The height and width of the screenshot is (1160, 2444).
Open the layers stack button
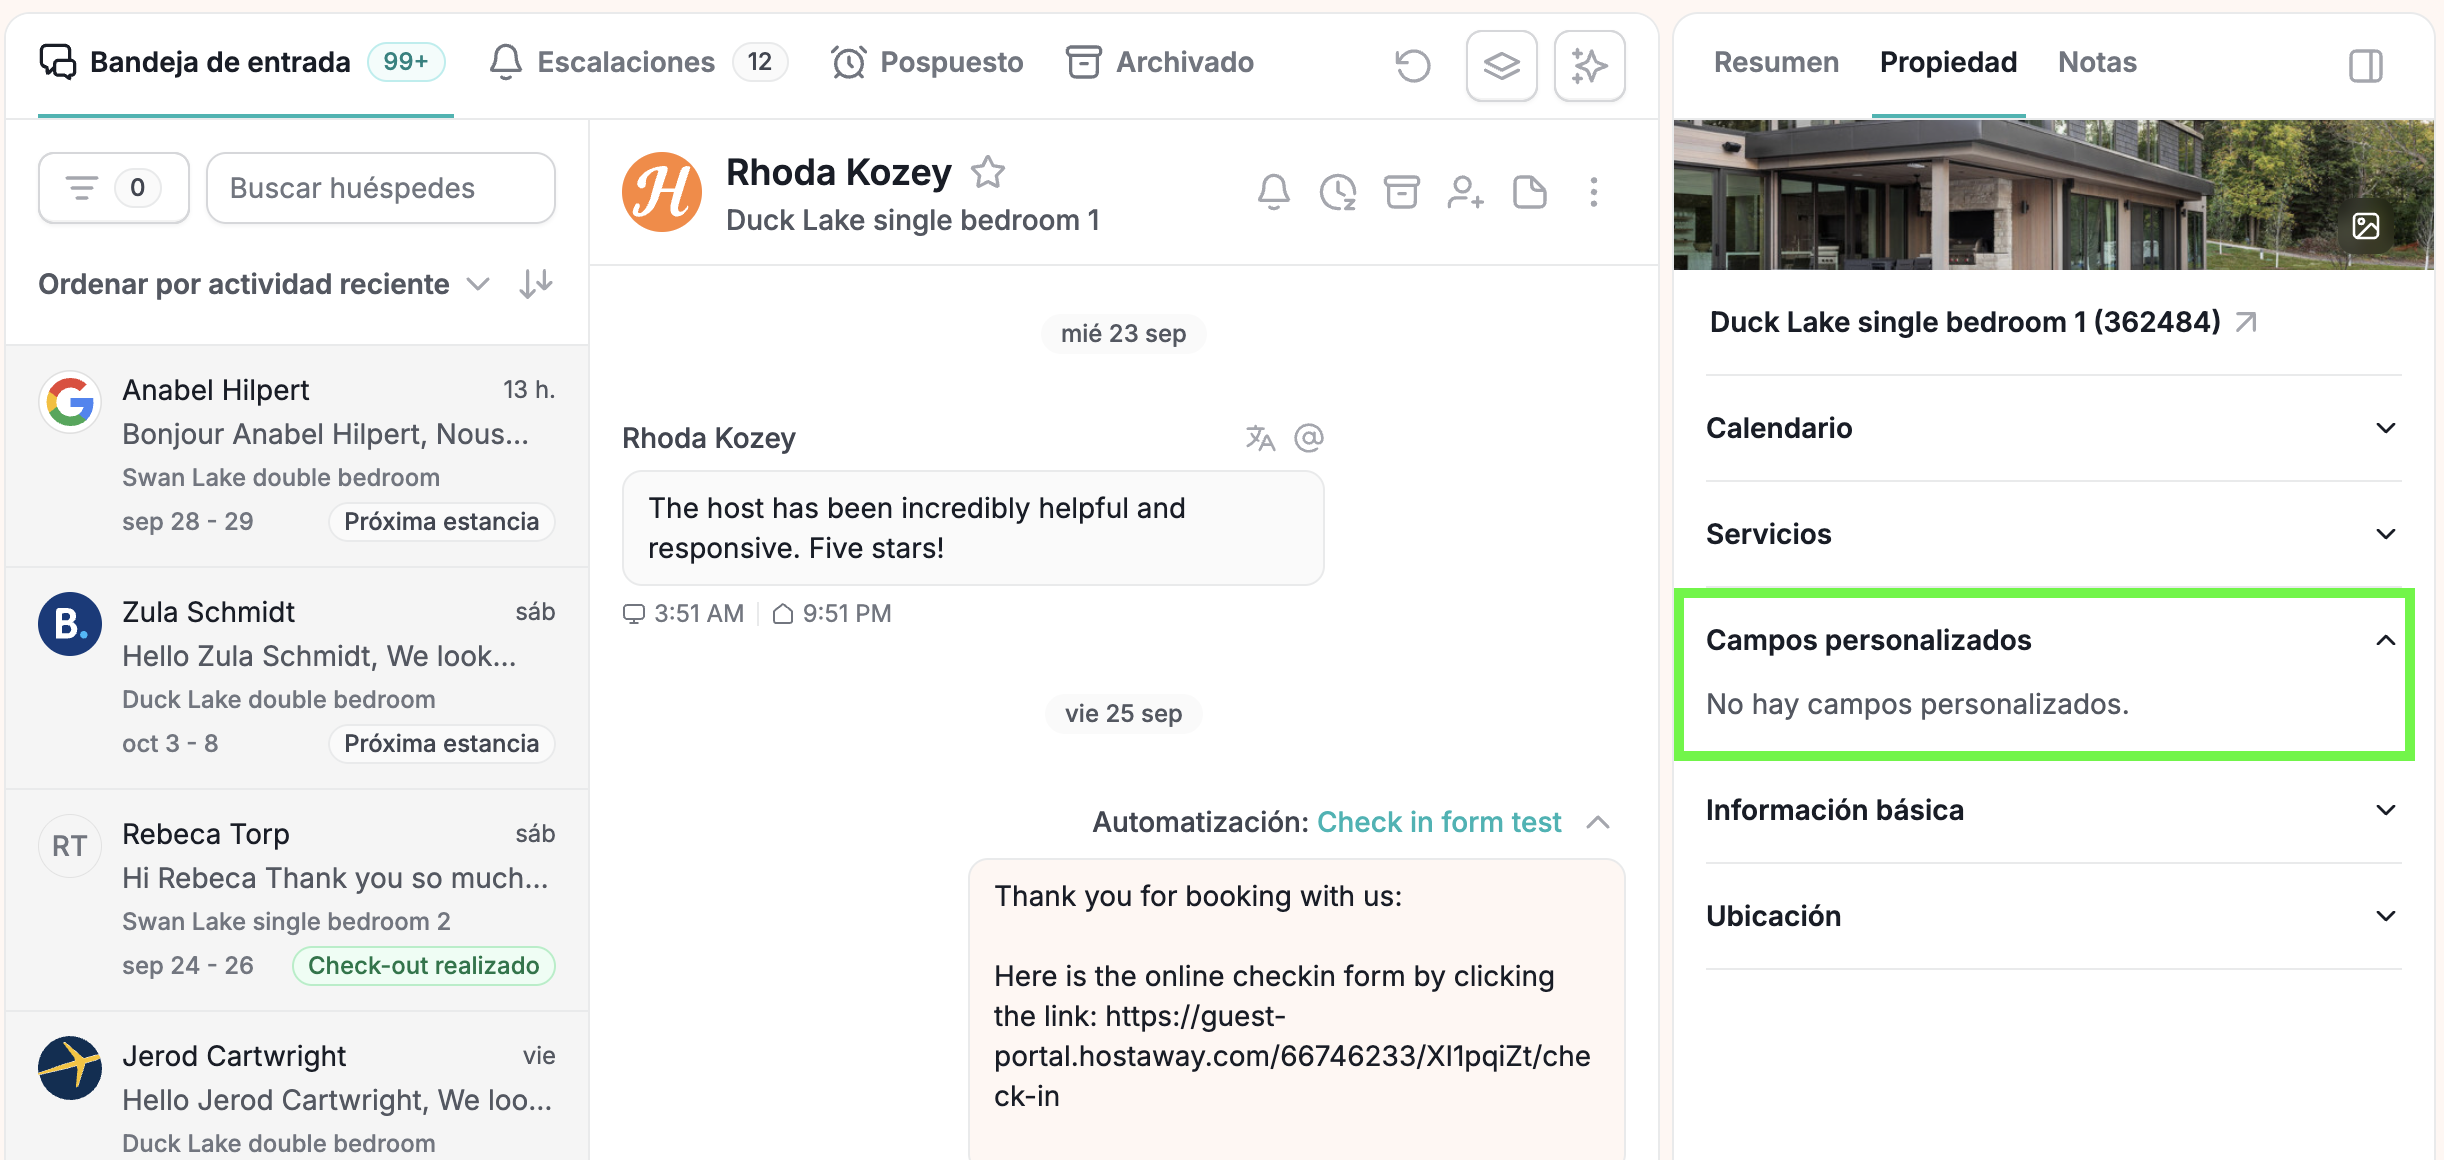pos(1501,65)
